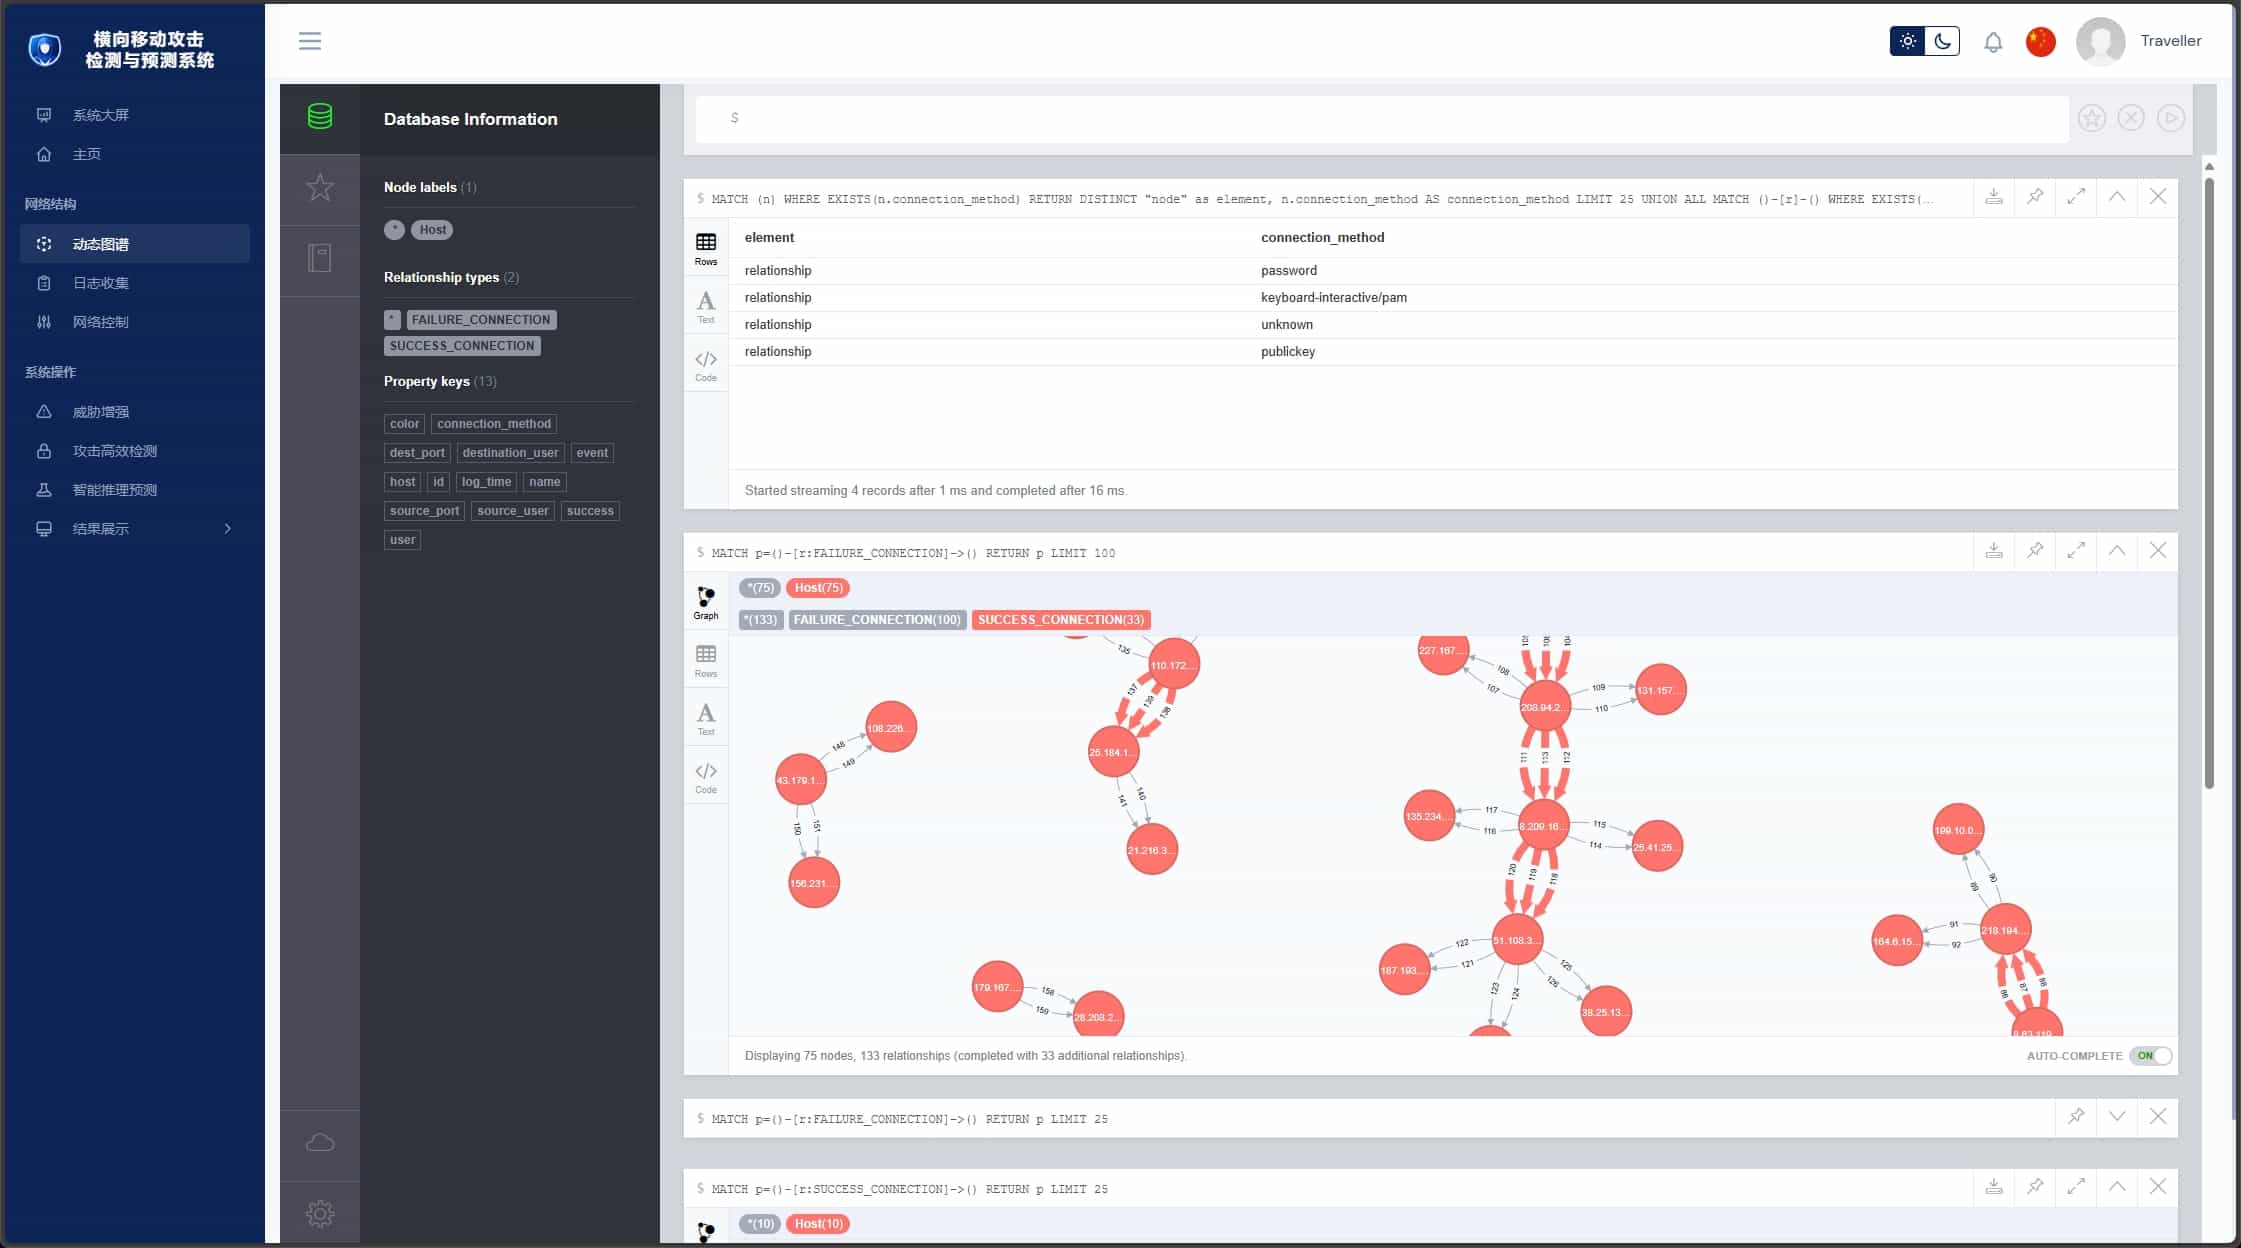Click the destination_user property key
Image resolution: width=2241 pixels, height=1248 pixels.
(510, 453)
